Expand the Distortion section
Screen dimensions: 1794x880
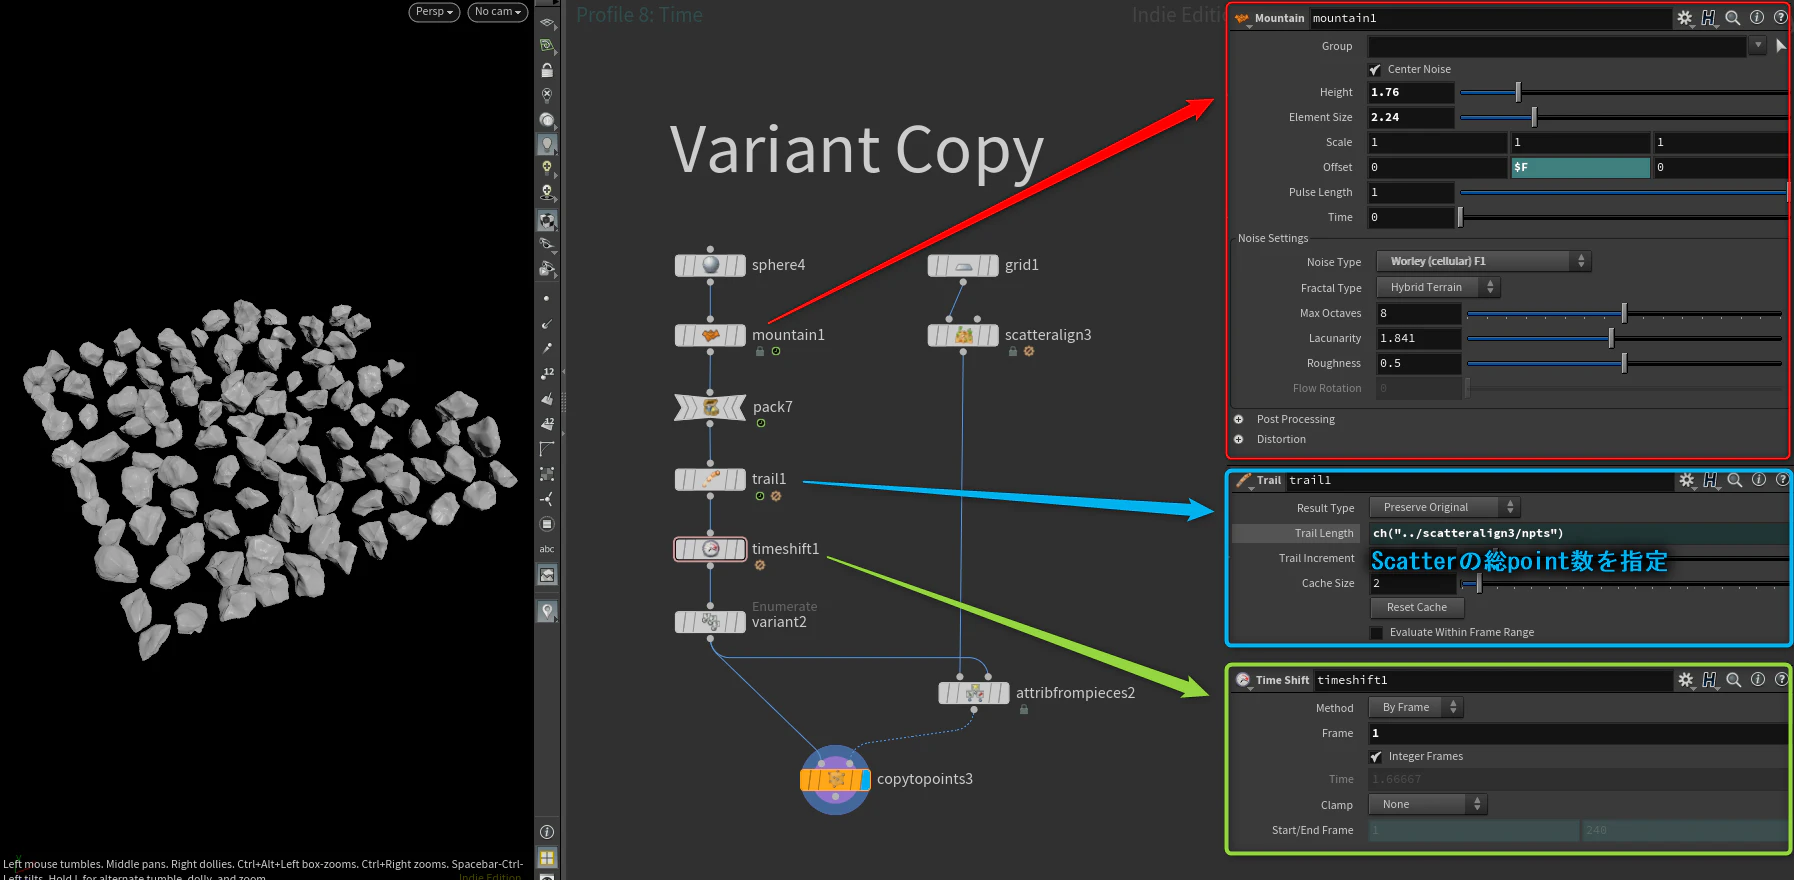tap(1239, 440)
